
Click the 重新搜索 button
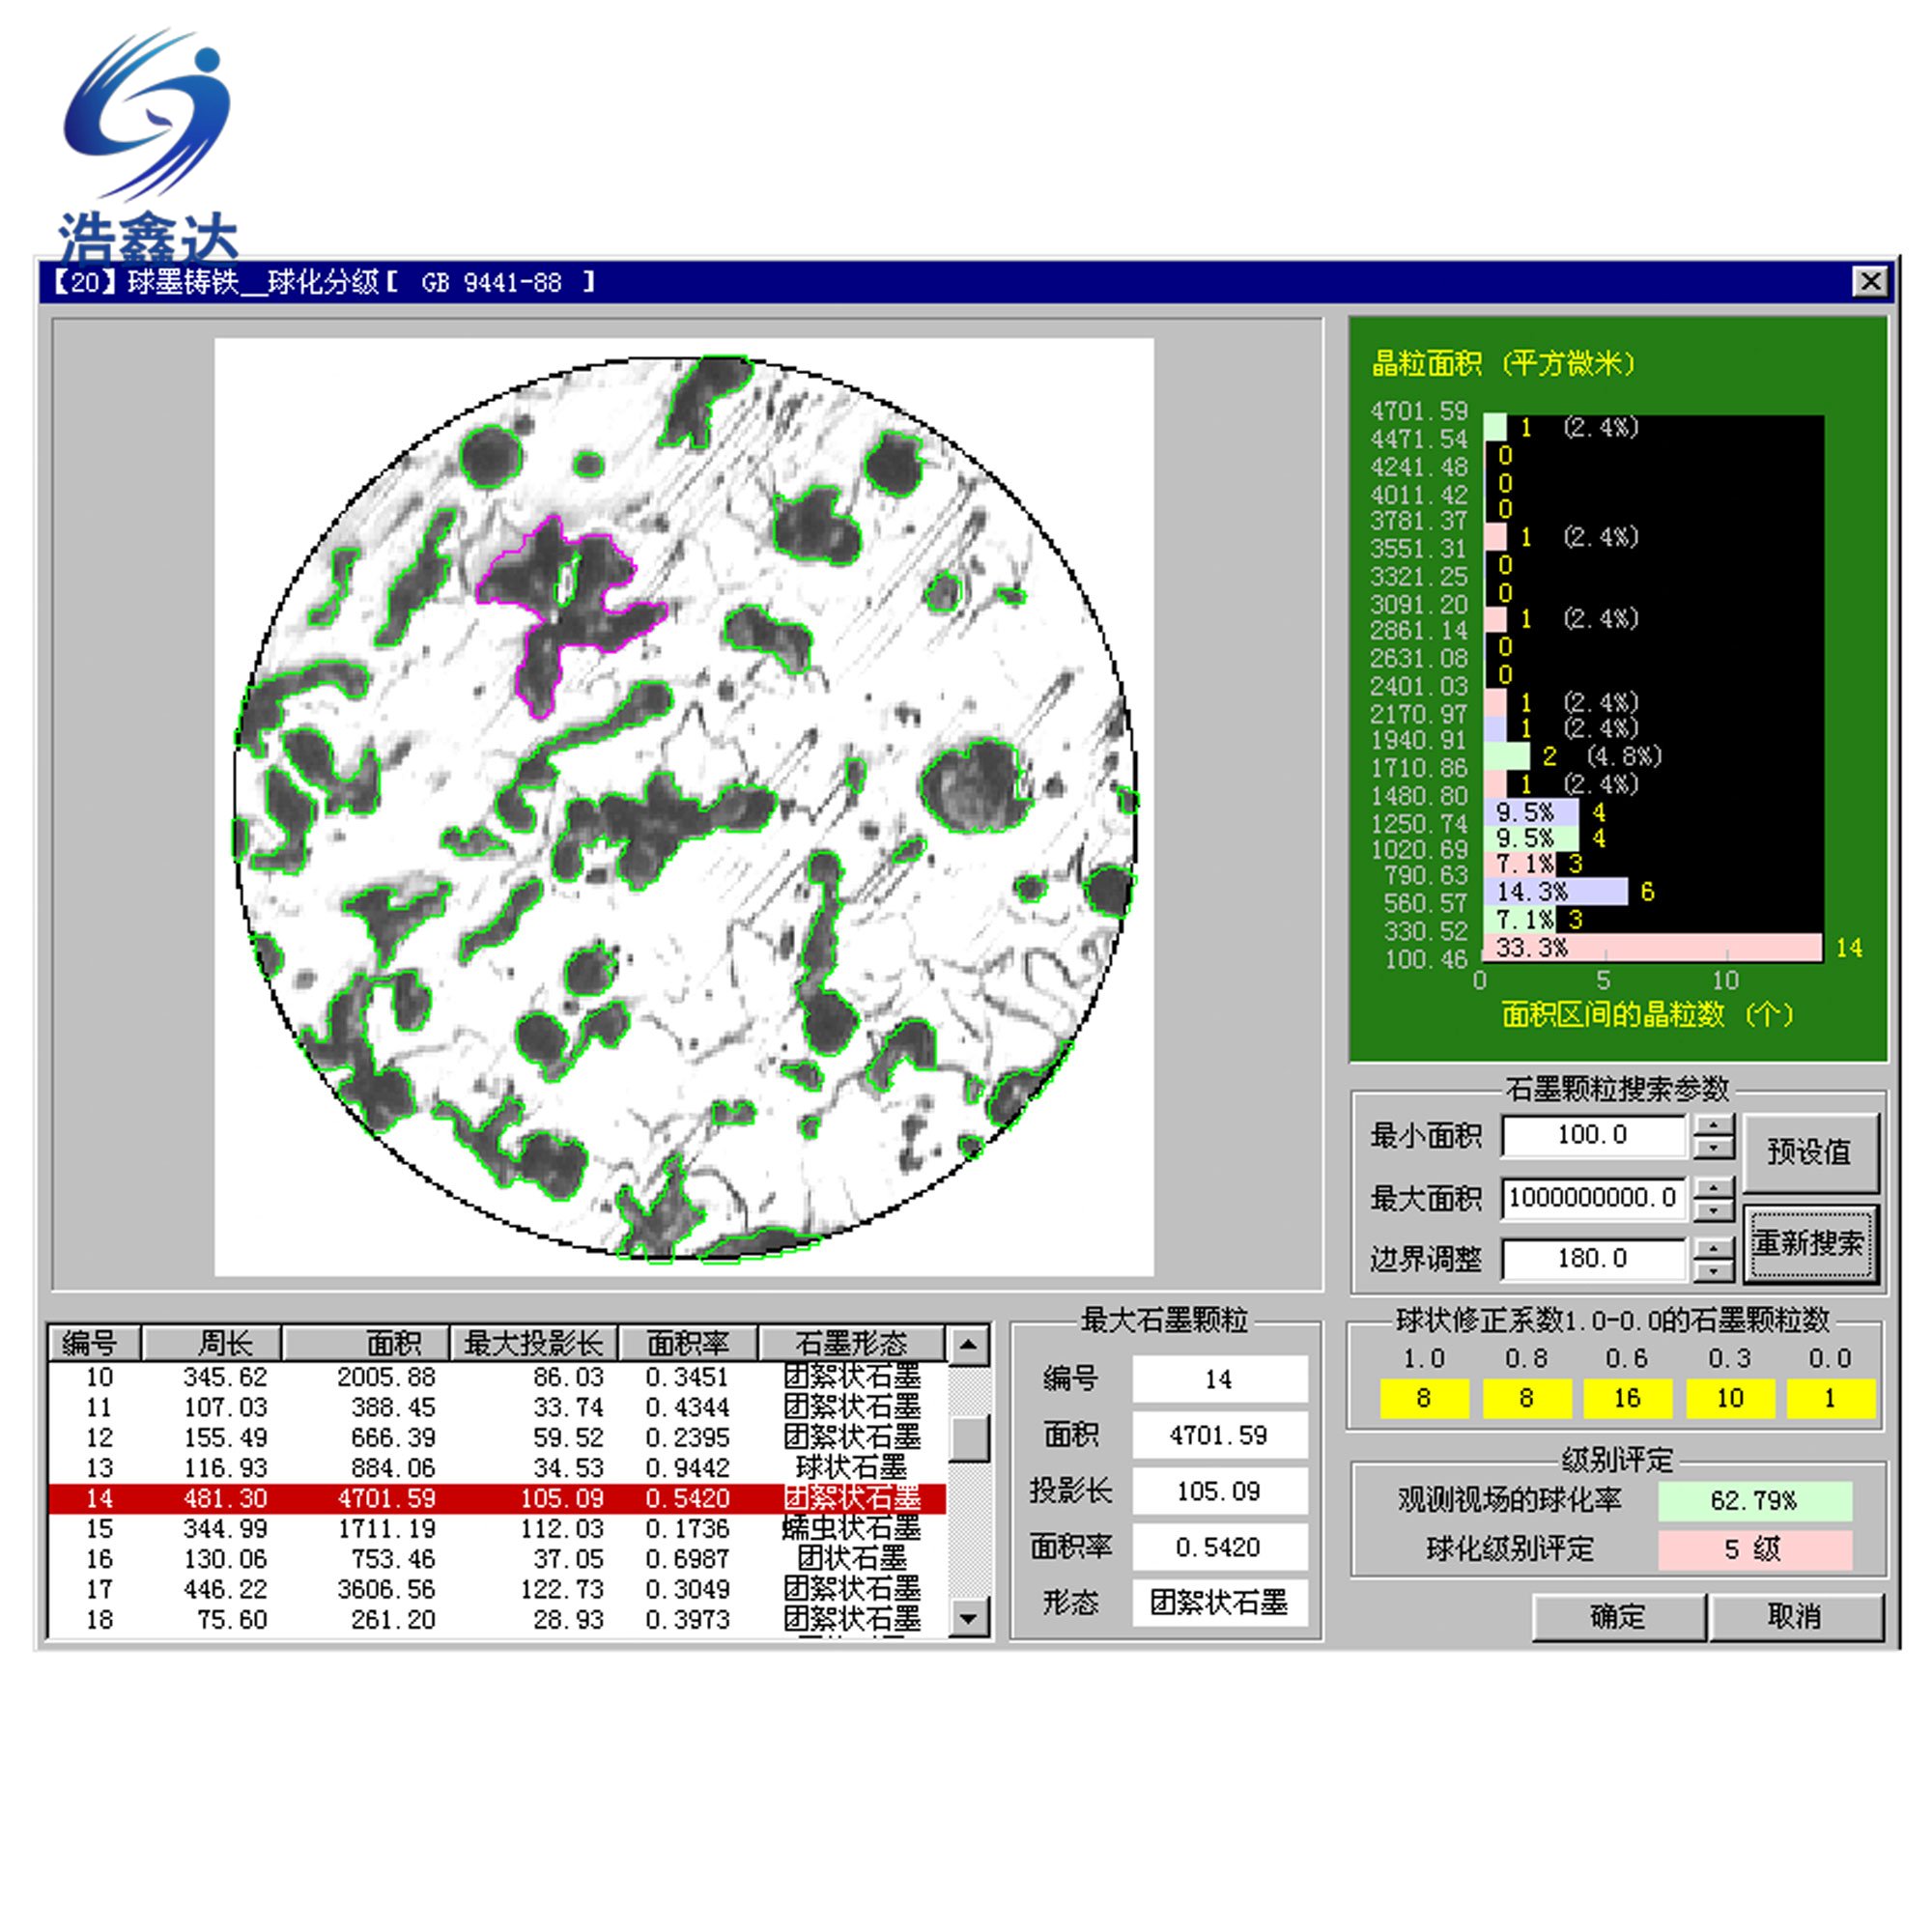tap(1810, 1244)
